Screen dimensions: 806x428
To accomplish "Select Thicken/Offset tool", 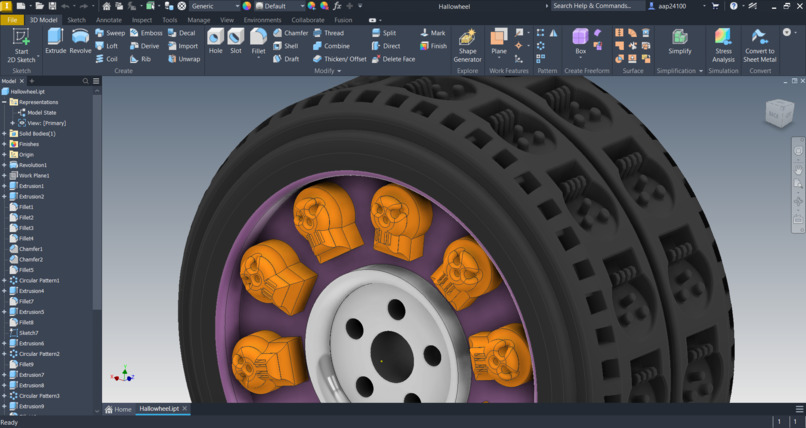I will pyautogui.click(x=340, y=59).
